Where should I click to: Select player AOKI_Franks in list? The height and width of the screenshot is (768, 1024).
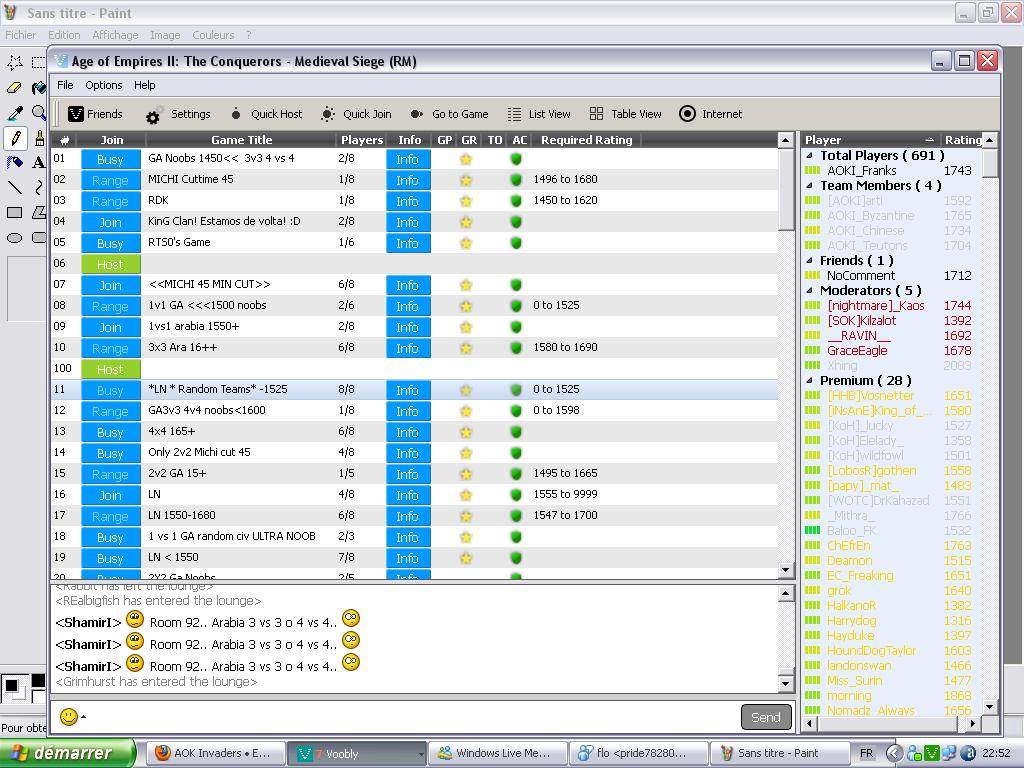tap(861, 170)
